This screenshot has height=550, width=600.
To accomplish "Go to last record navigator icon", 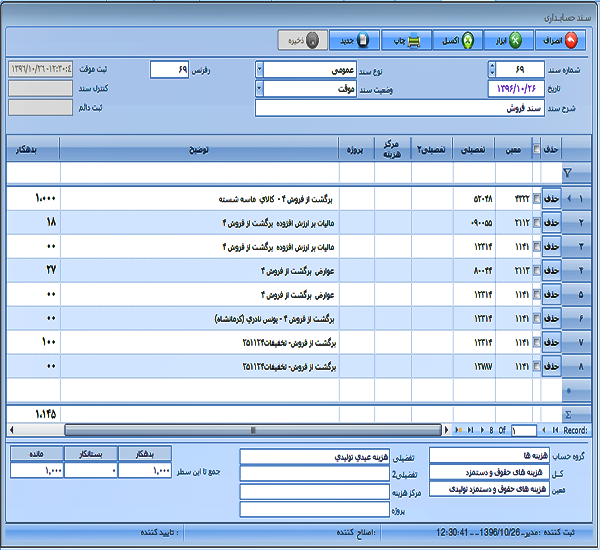I will 471,431.
